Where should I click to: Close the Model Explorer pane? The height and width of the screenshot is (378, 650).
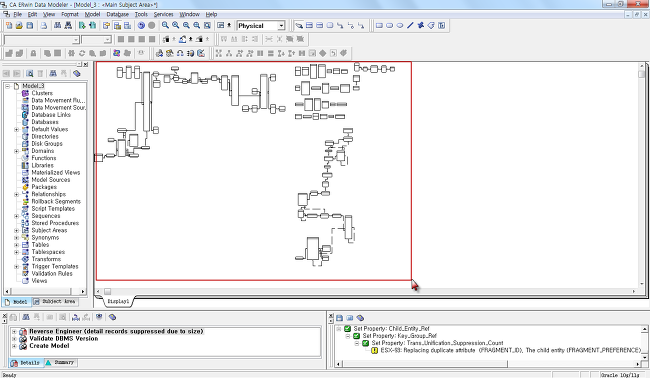click(85, 64)
